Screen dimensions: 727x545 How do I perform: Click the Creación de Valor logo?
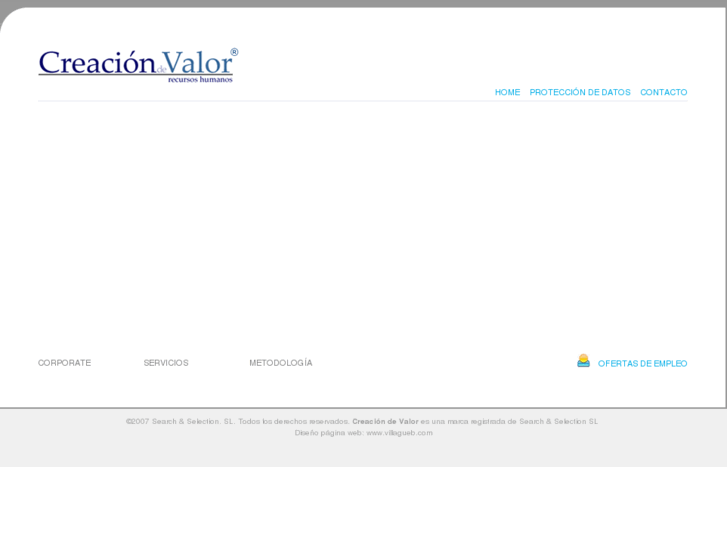click(138, 65)
